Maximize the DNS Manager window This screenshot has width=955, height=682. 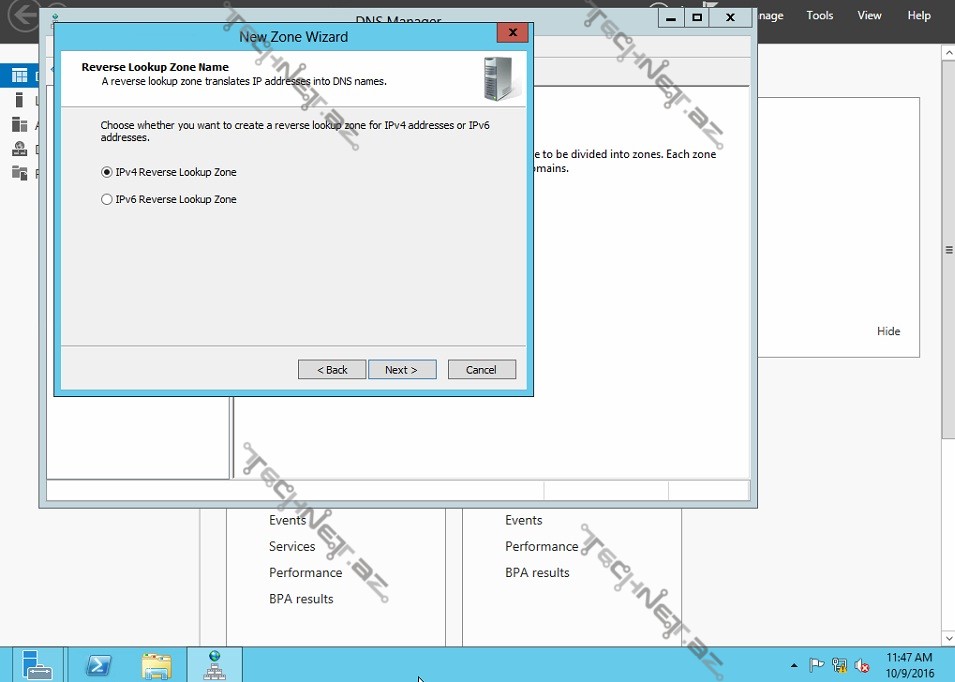coord(697,17)
